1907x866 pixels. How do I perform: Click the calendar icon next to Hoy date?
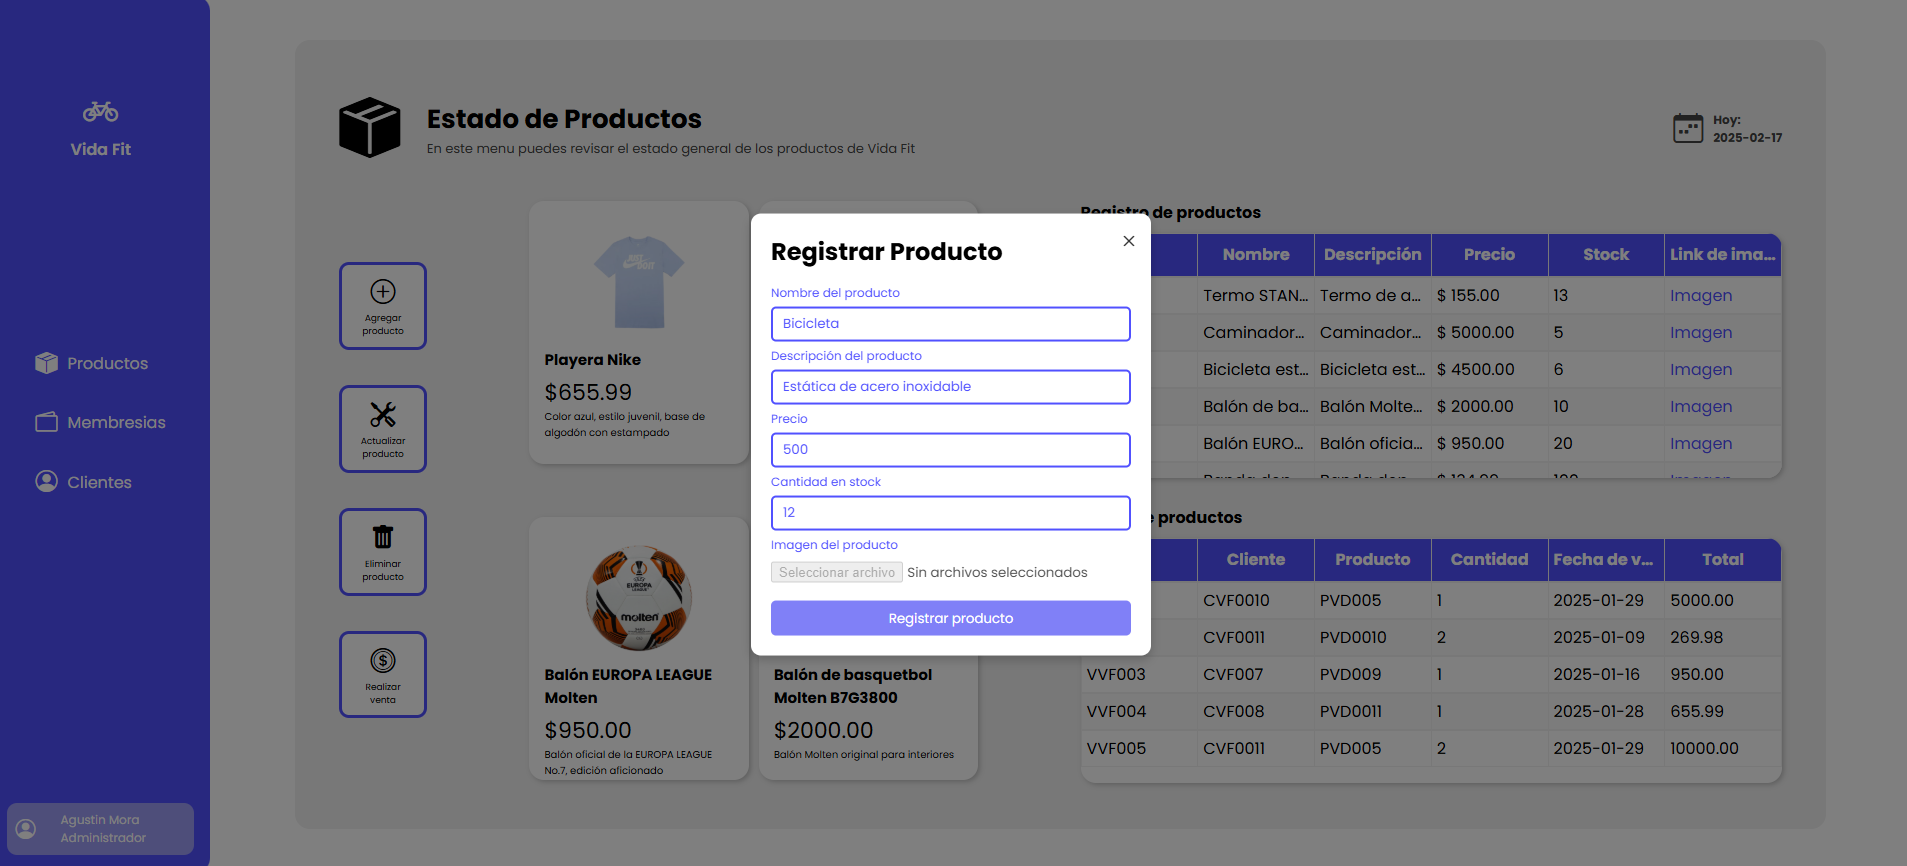(1688, 128)
